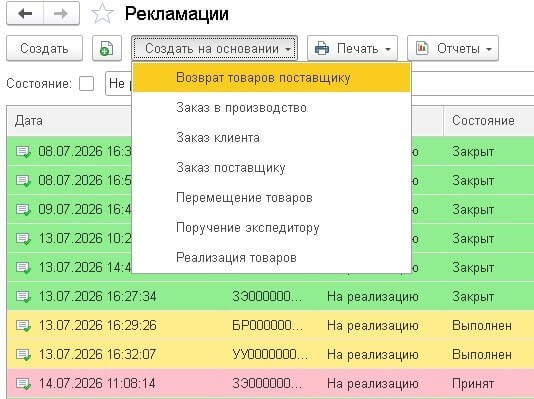Sort by the Состояние column header
This screenshot has width=534, height=399.
[483, 121]
